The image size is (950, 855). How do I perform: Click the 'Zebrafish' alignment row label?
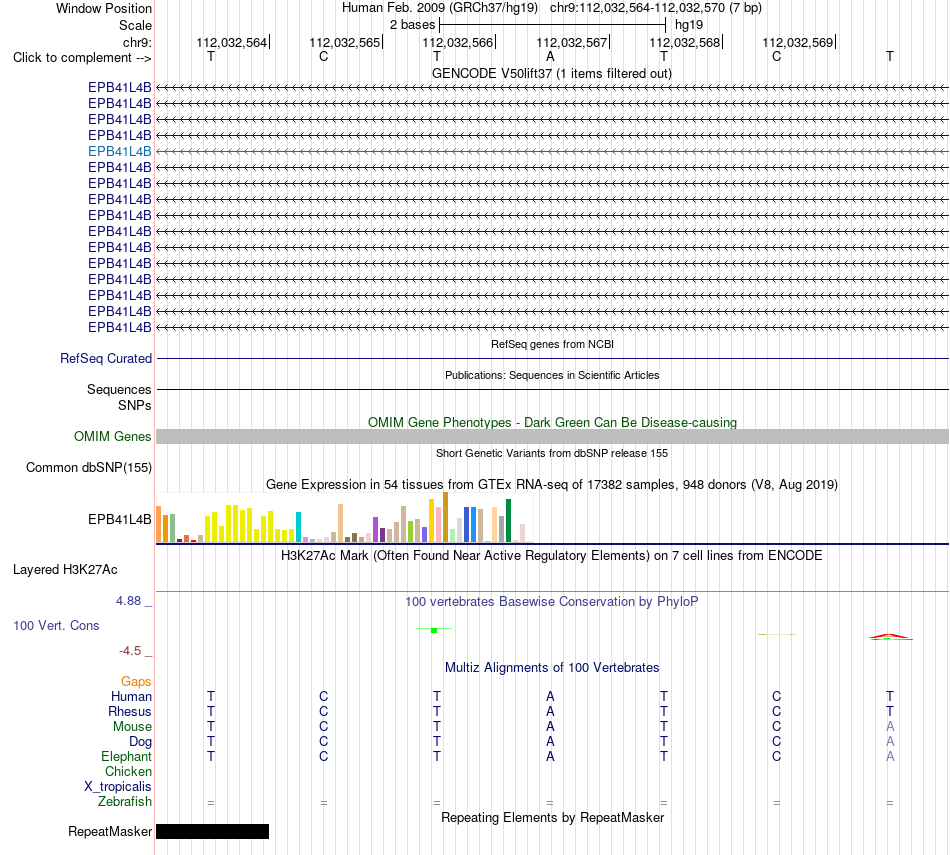[125, 802]
